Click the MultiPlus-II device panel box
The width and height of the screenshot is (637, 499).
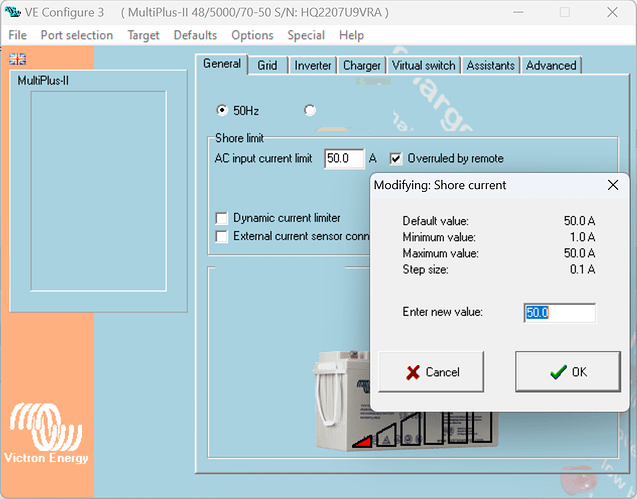click(x=98, y=191)
